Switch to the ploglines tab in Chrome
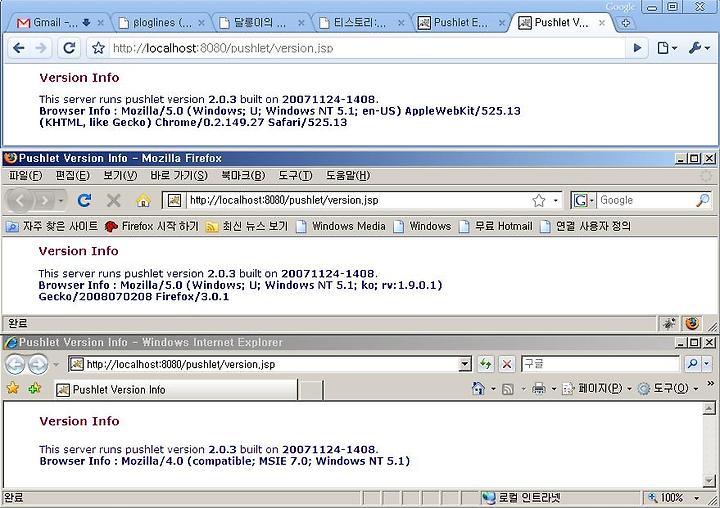 pyautogui.click(x=161, y=23)
